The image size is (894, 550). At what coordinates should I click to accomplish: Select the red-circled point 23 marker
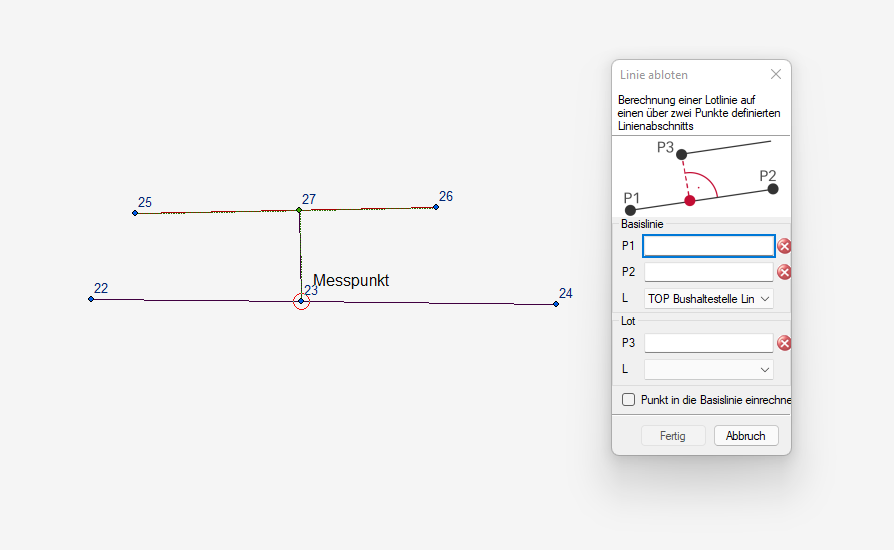[x=301, y=301]
